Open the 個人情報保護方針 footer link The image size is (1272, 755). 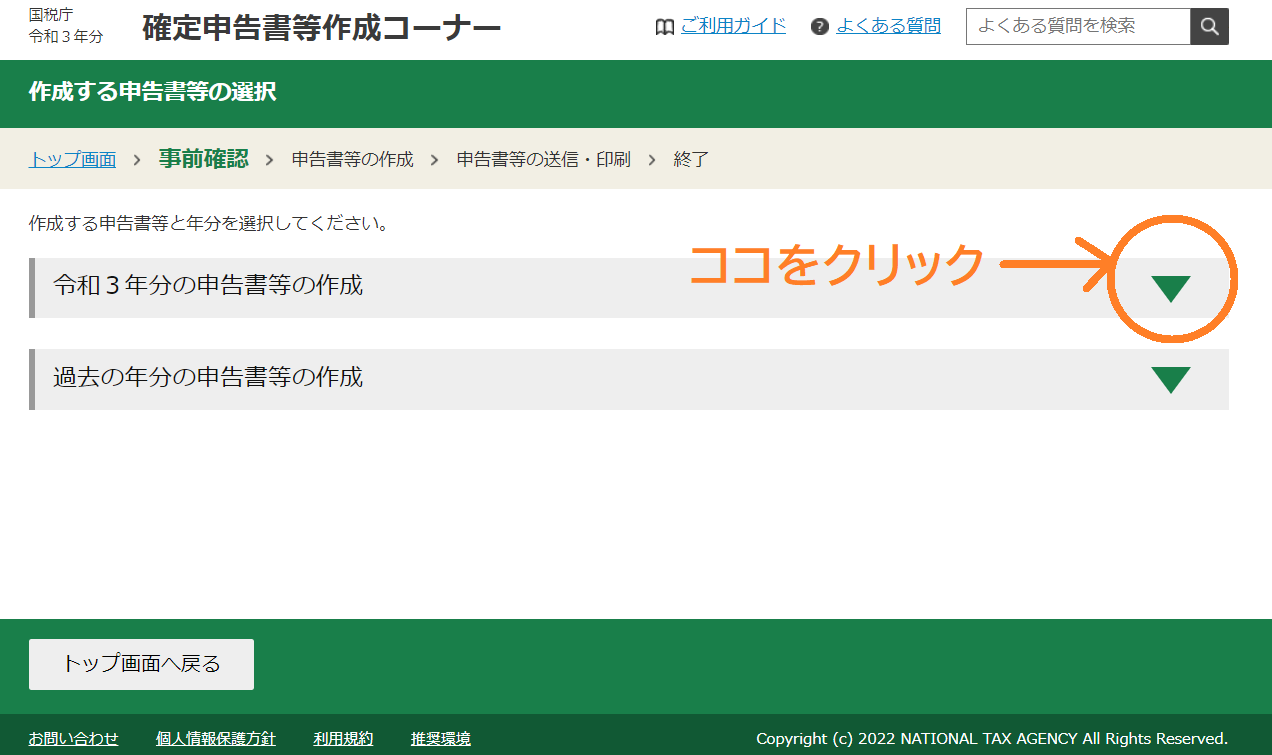pyautogui.click(x=215, y=739)
